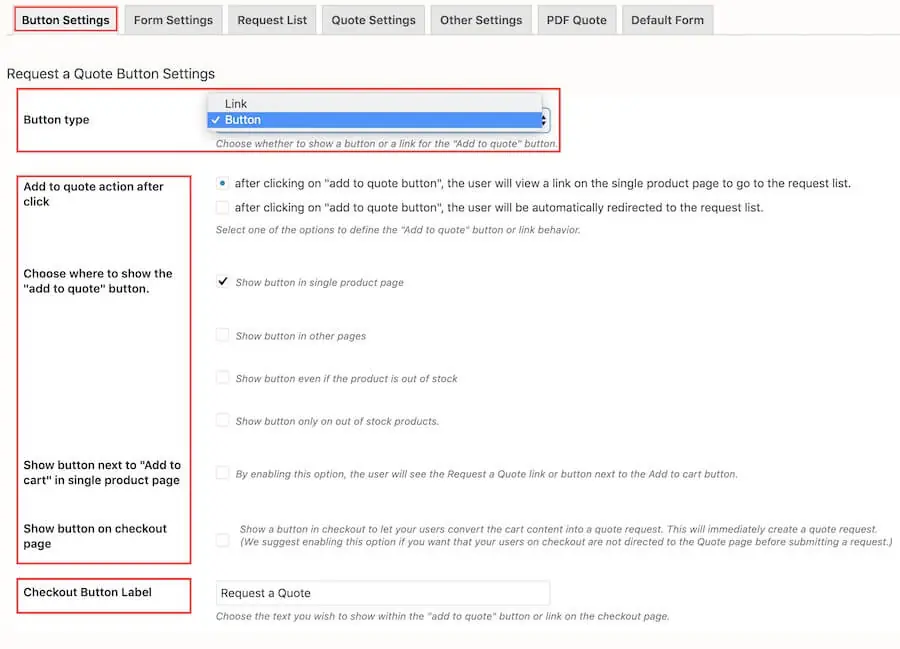This screenshot has width=900, height=649.
Task: Click the Request a Quote Button Settings heading
Action: [111, 74]
